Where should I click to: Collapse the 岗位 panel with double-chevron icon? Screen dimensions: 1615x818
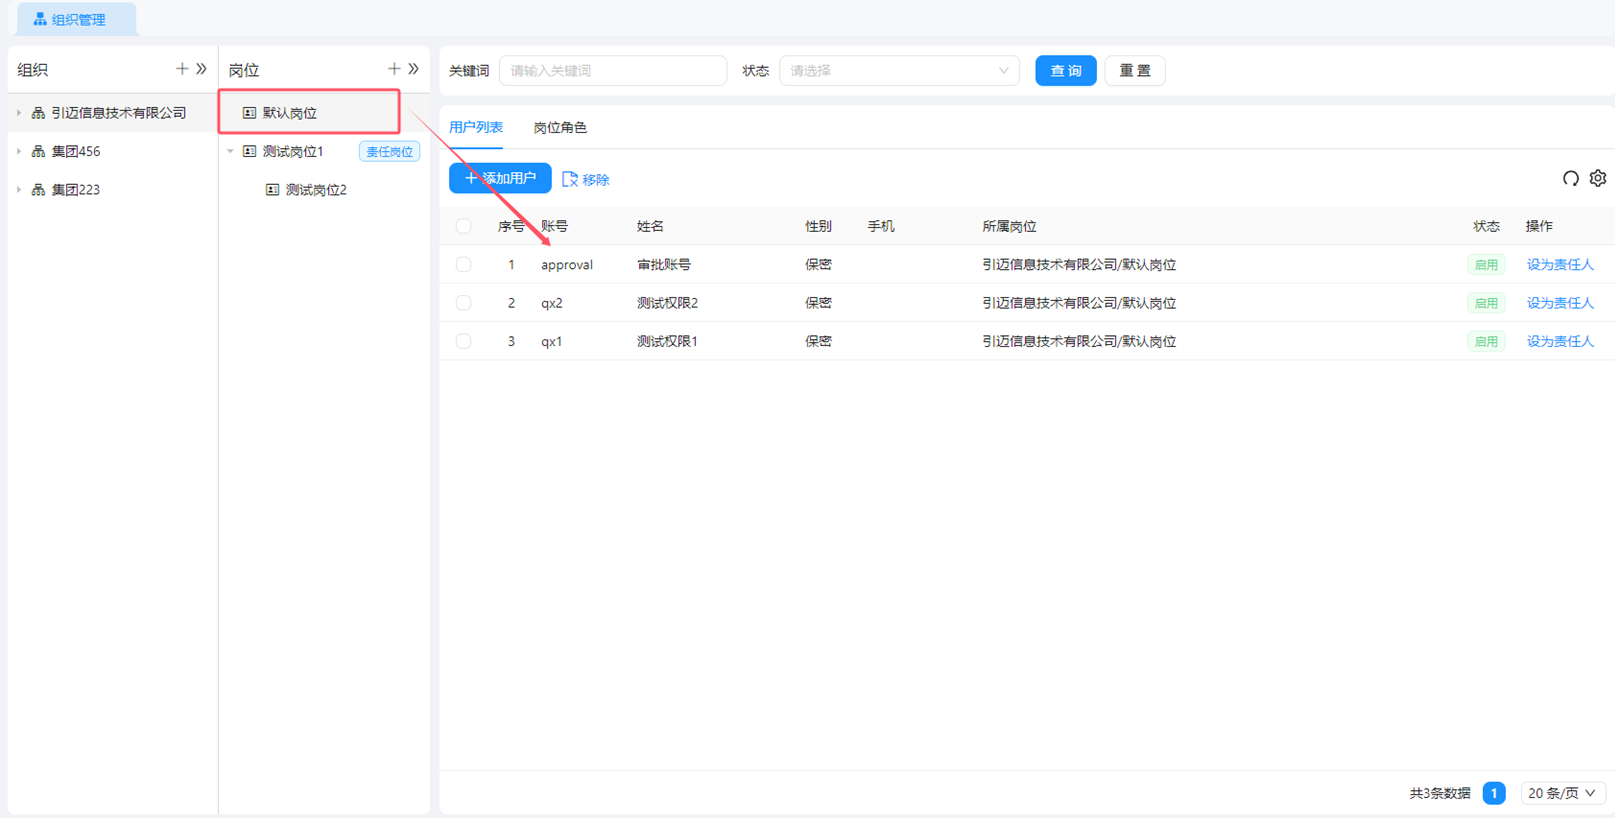(x=414, y=69)
